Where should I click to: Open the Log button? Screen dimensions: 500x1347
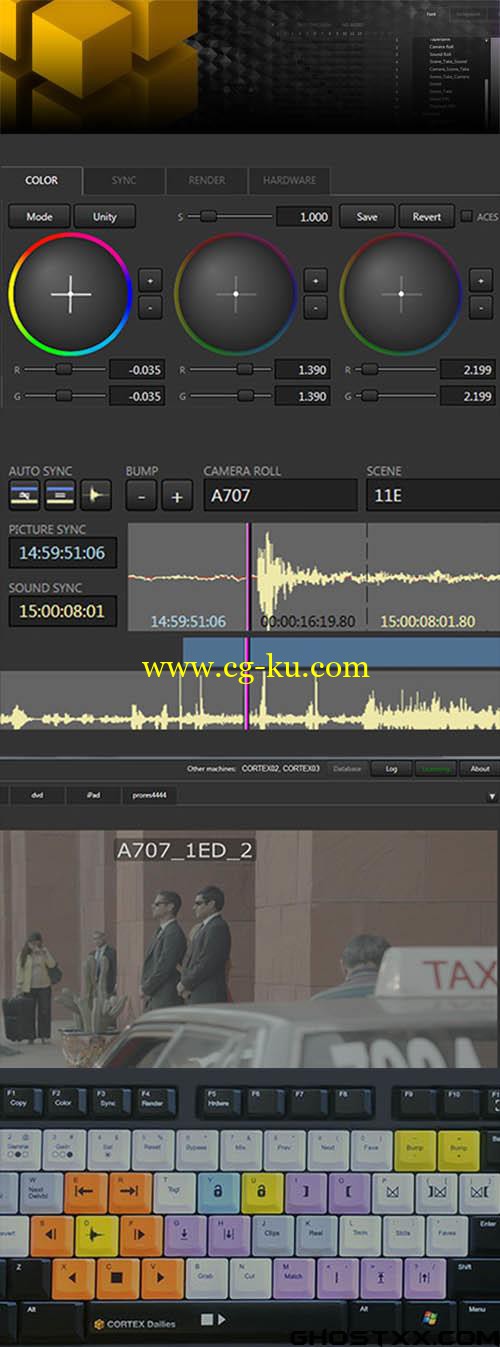[392, 769]
